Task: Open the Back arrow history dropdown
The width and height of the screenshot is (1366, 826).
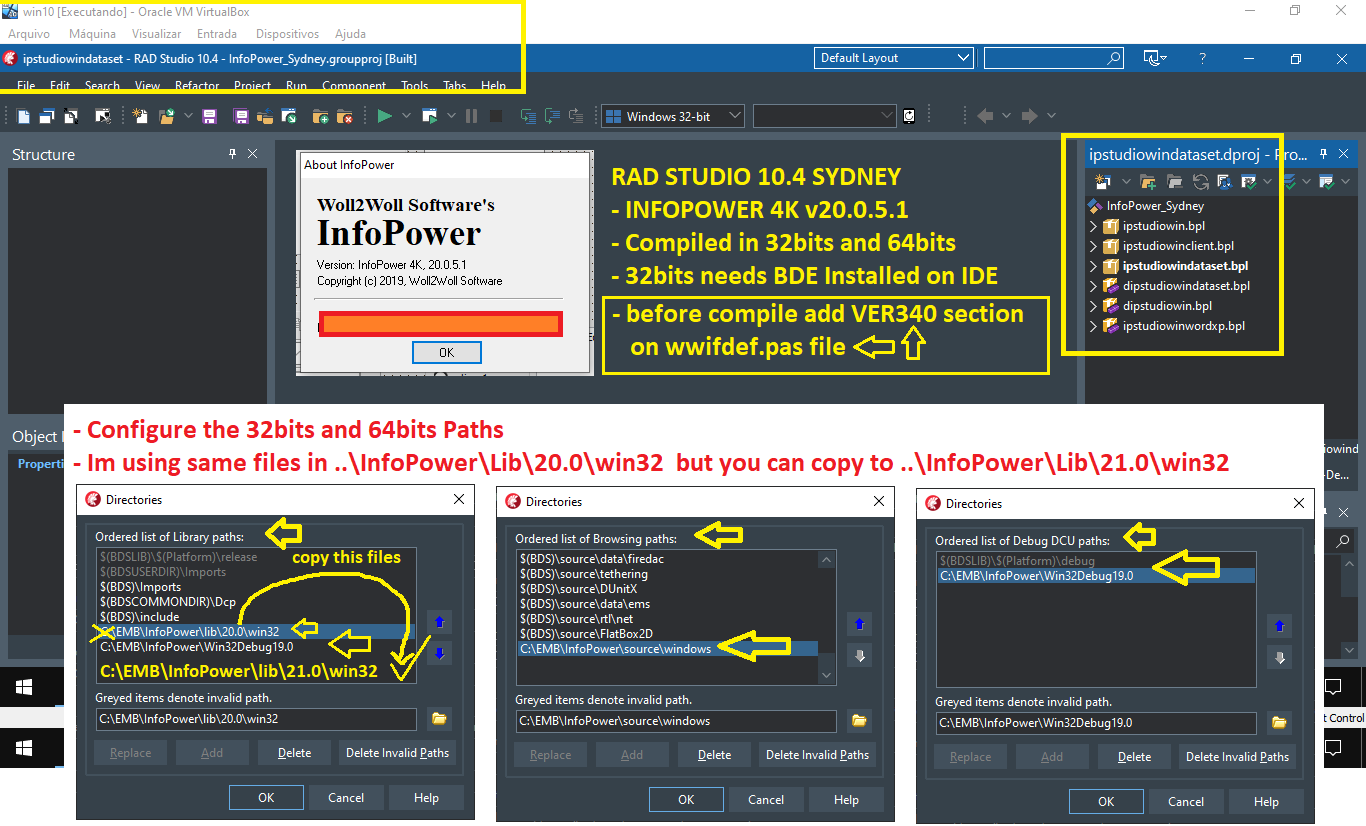Action: click(1007, 116)
